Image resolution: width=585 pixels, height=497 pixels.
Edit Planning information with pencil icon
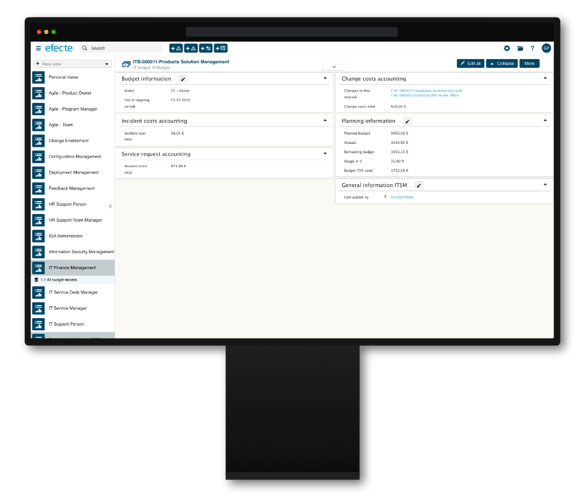pyautogui.click(x=407, y=121)
